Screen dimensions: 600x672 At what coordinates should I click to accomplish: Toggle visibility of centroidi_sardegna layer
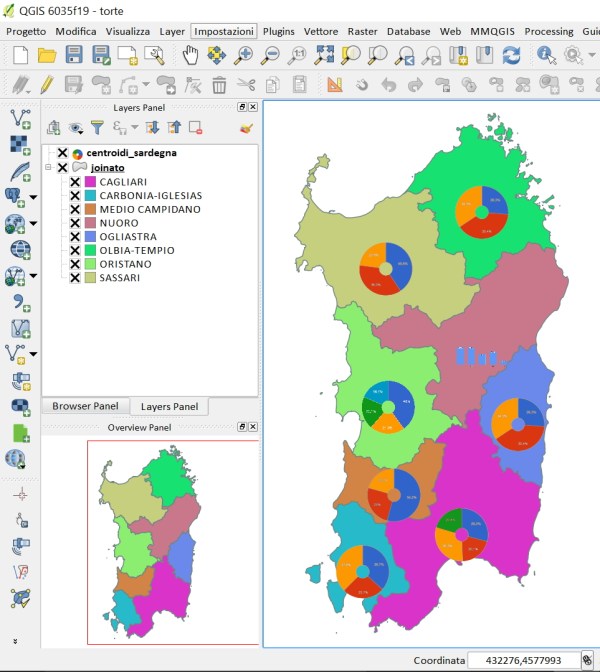click(62, 153)
